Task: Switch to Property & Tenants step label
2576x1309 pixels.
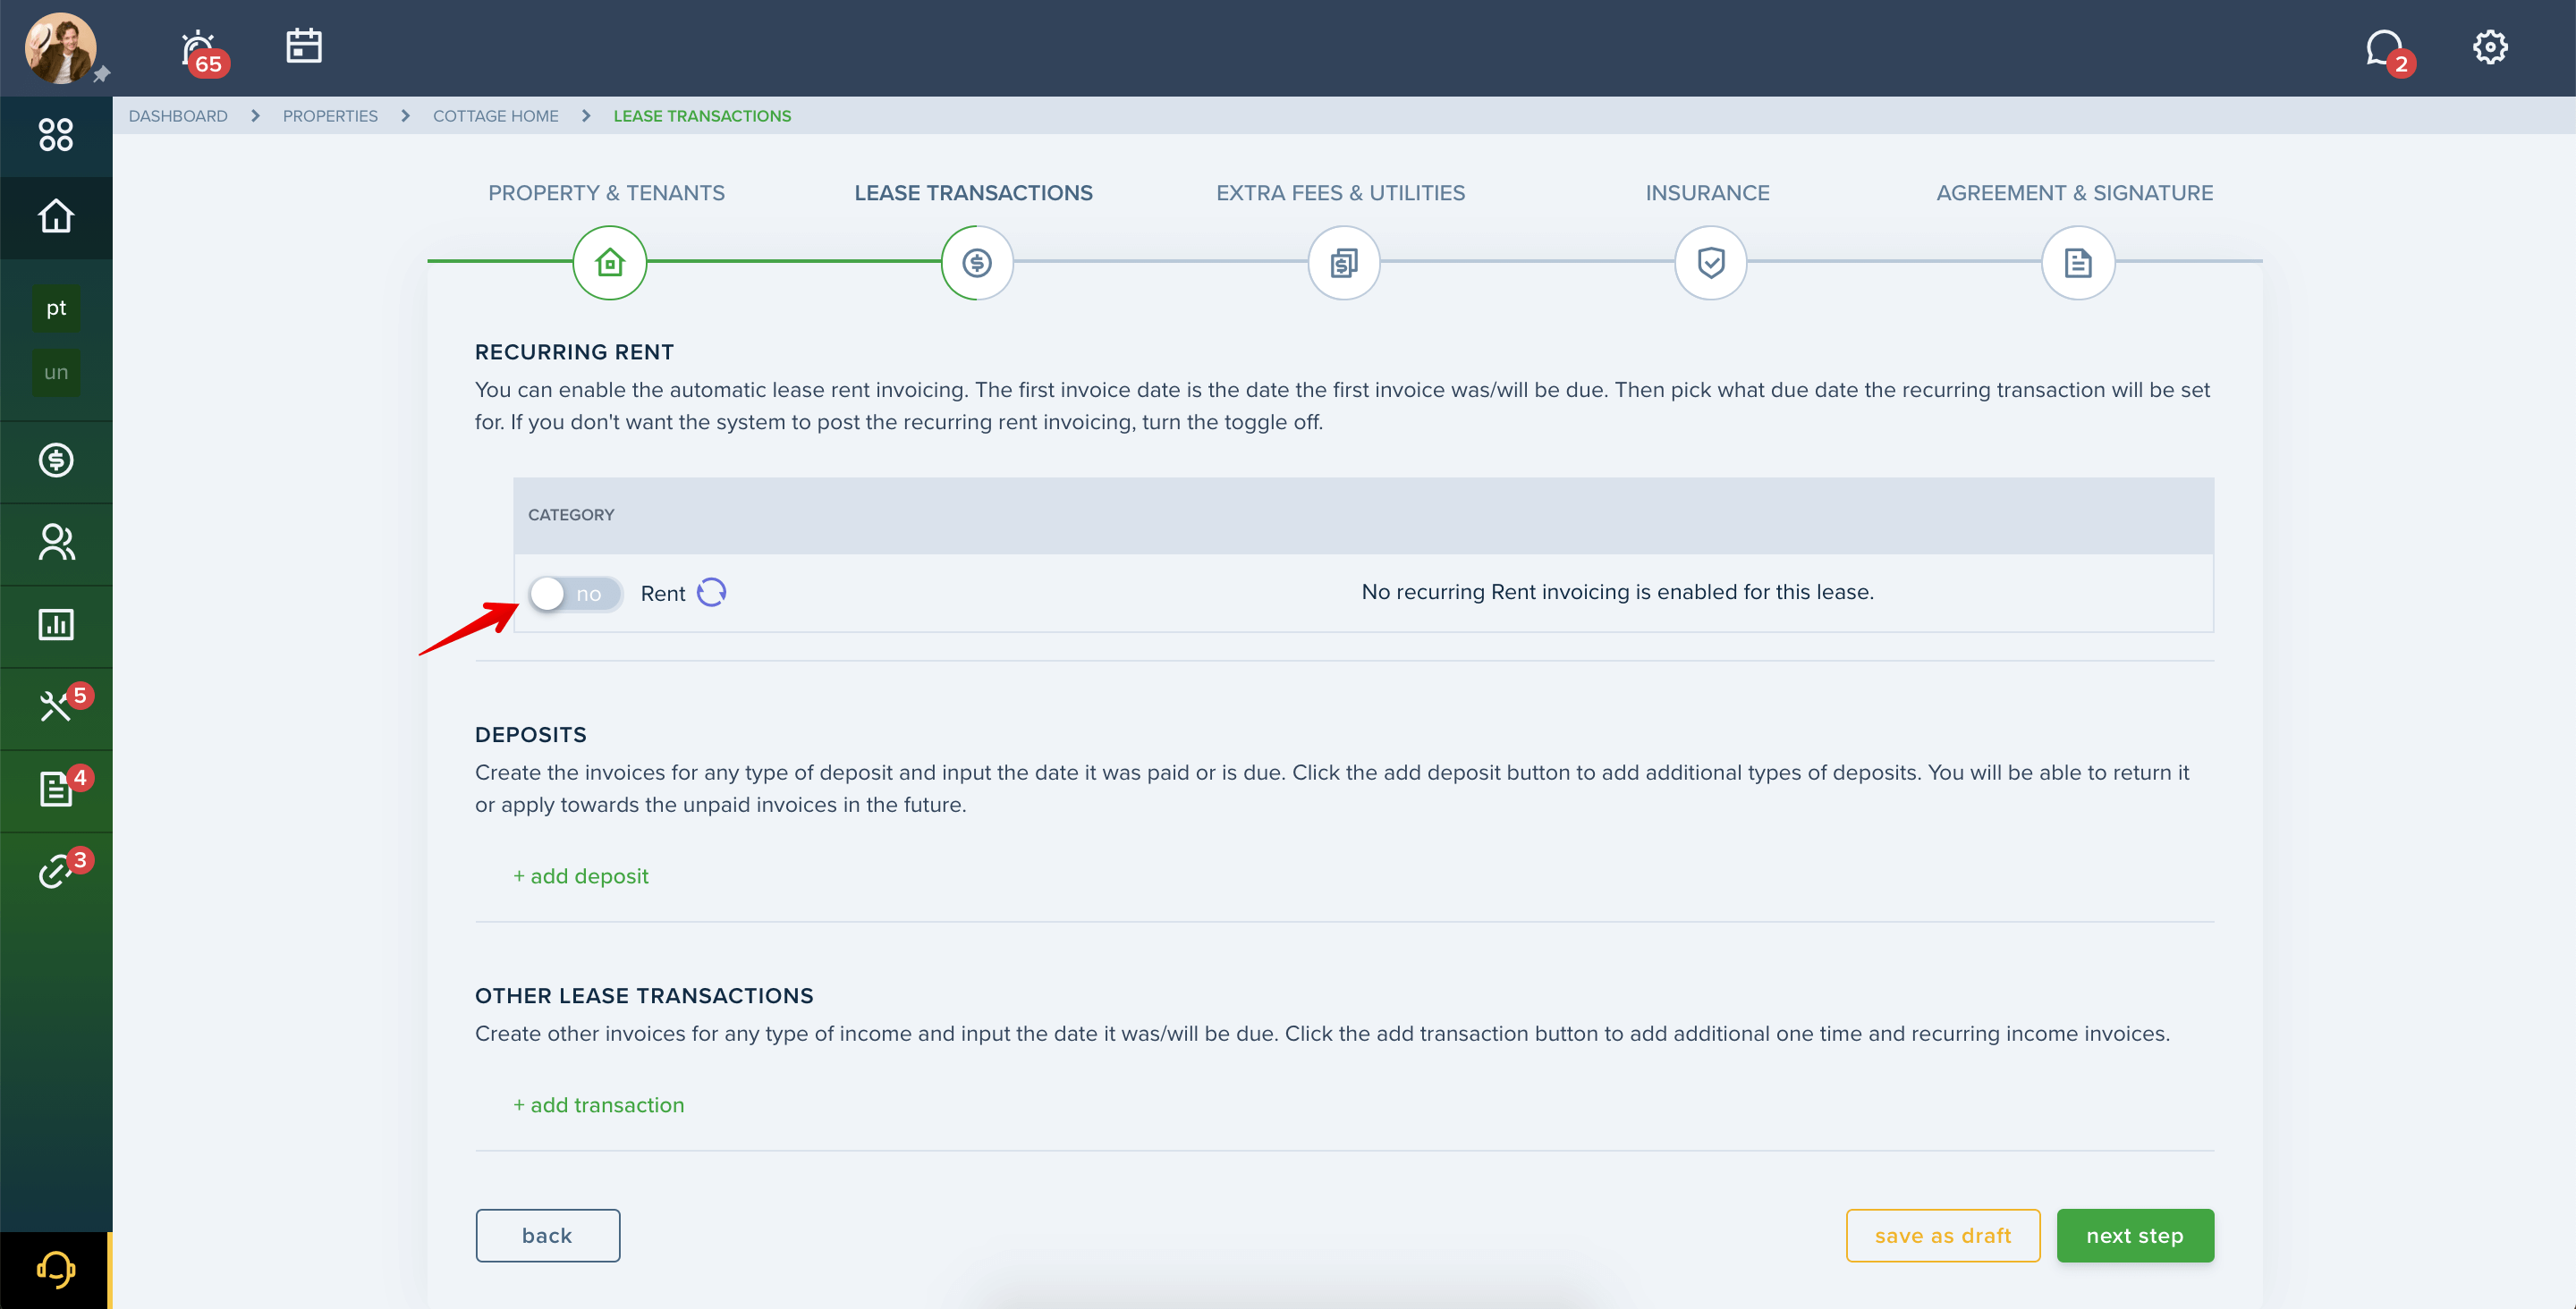Action: (x=606, y=193)
